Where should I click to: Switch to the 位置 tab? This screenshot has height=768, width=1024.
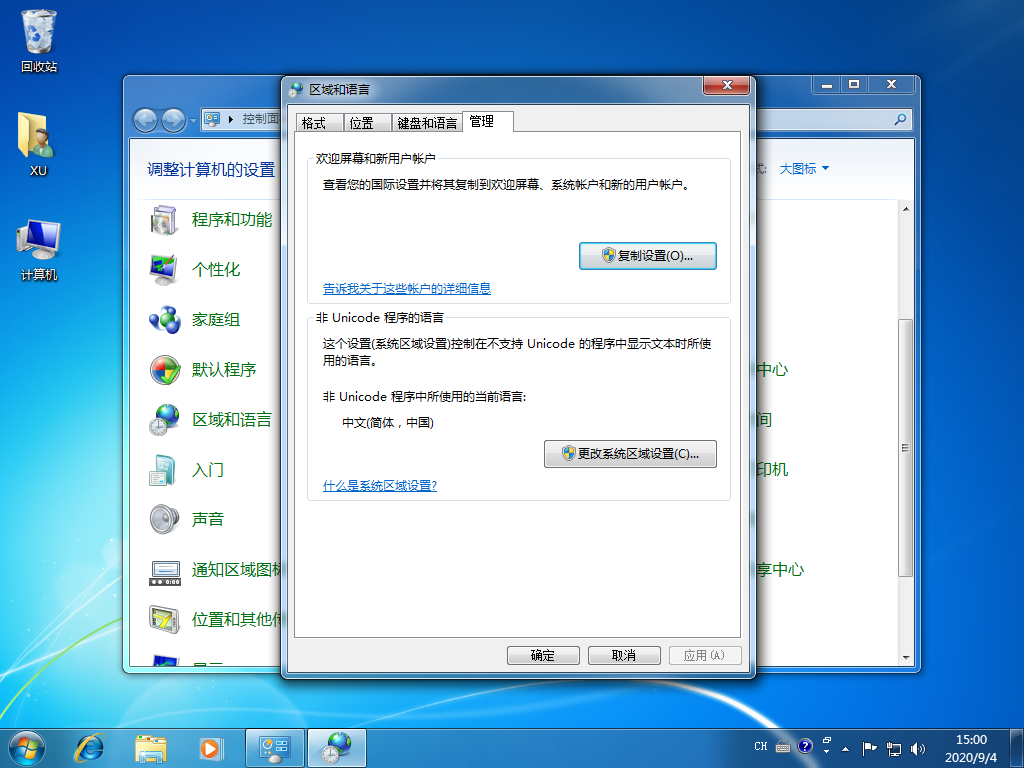click(367, 123)
